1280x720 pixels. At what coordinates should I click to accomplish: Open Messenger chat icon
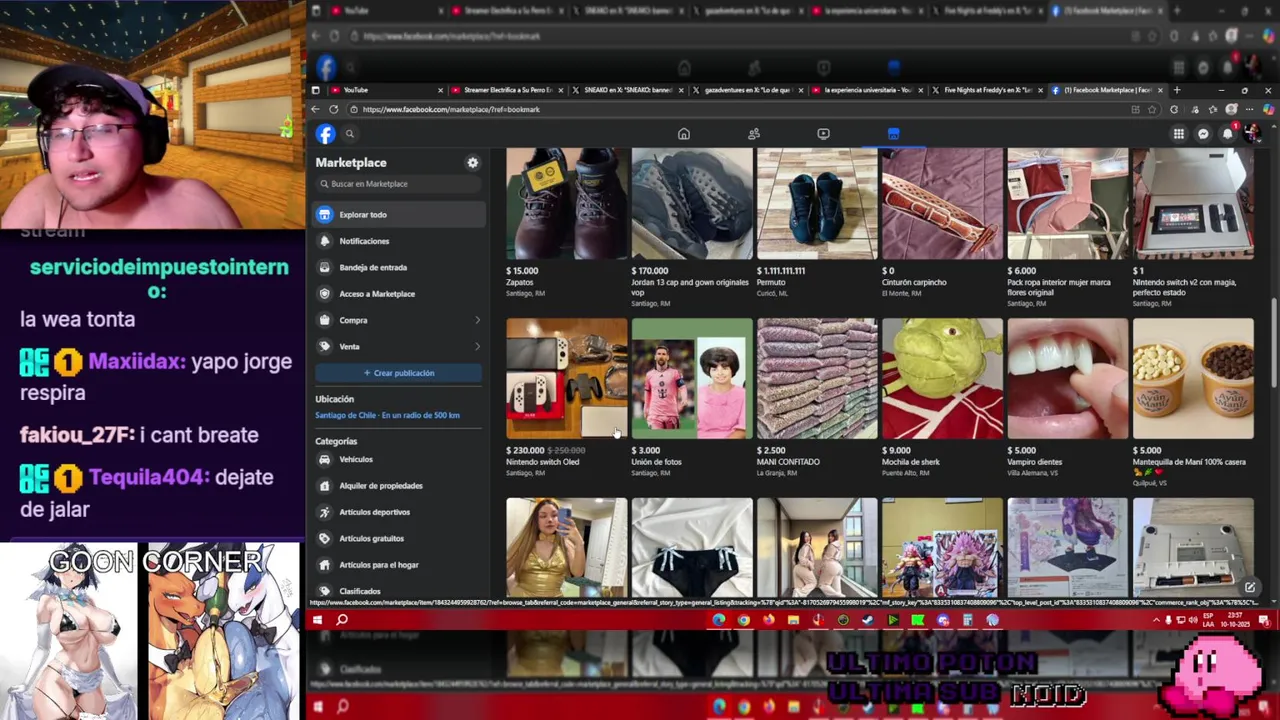[x=1203, y=134]
